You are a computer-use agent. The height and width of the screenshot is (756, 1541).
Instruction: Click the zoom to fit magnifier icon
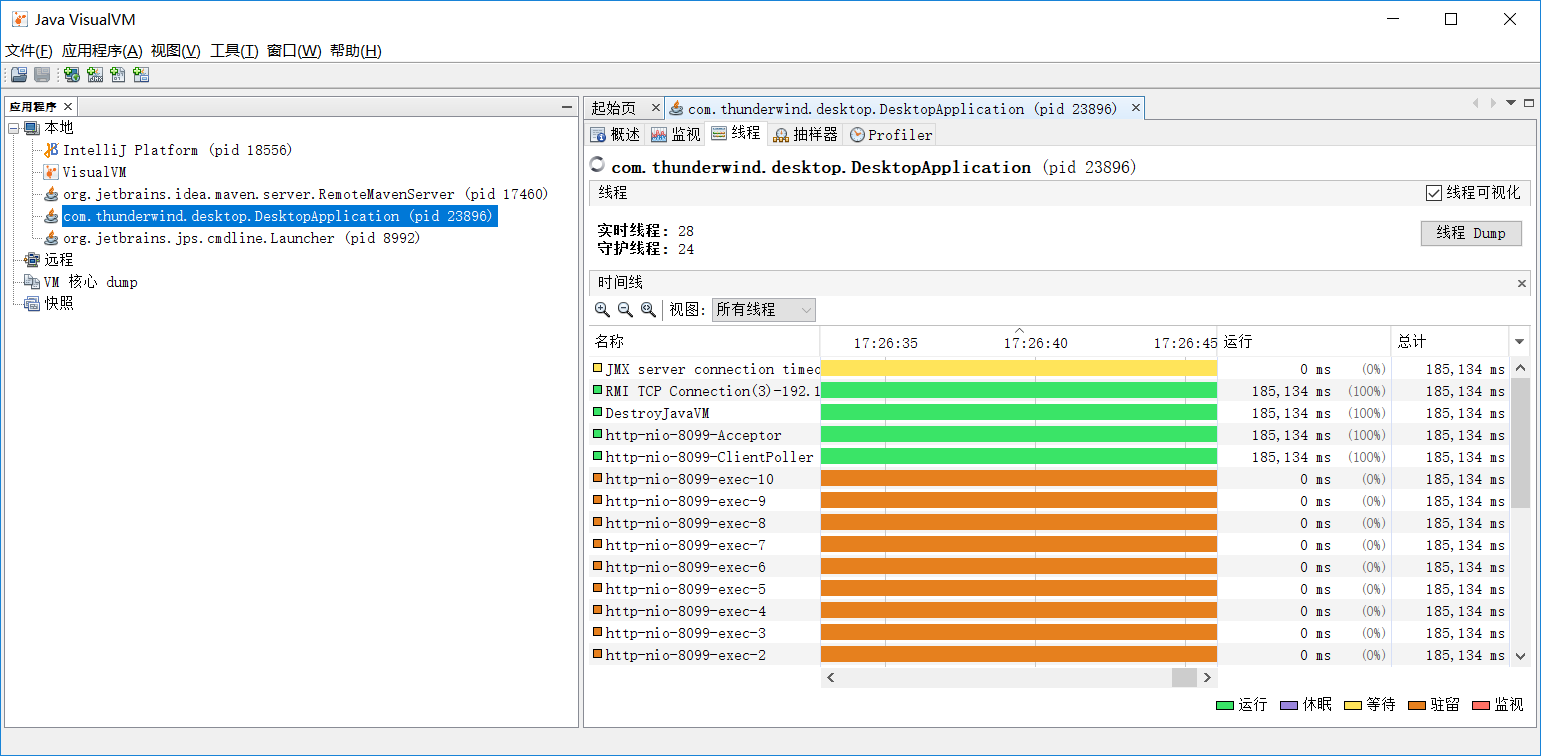(648, 310)
